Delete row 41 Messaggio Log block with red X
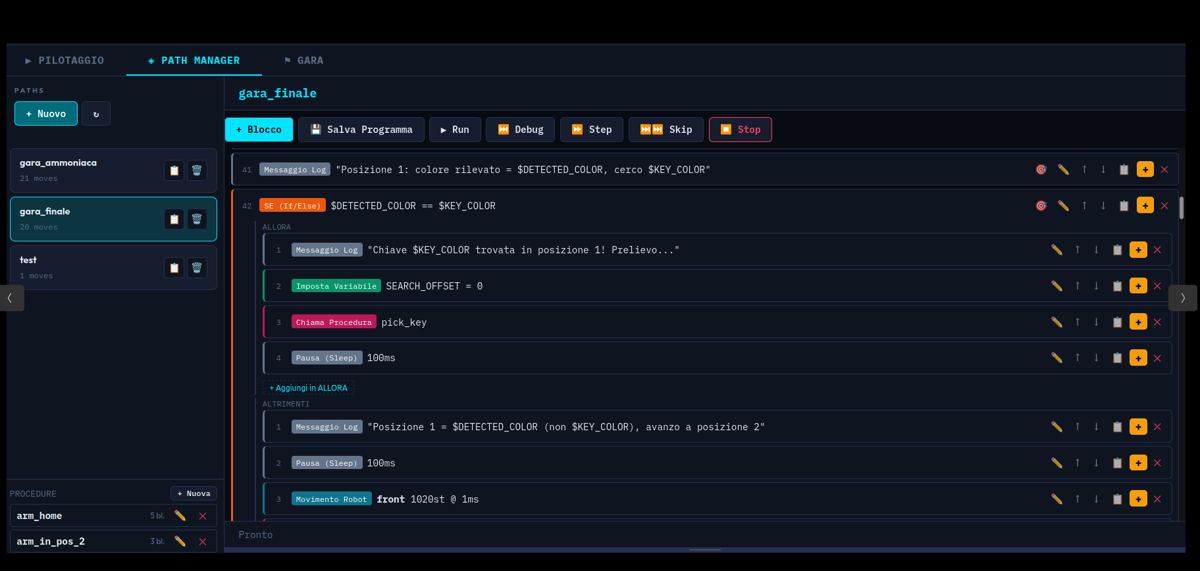The height and width of the screenshot is (571, 1200). 1164,170
